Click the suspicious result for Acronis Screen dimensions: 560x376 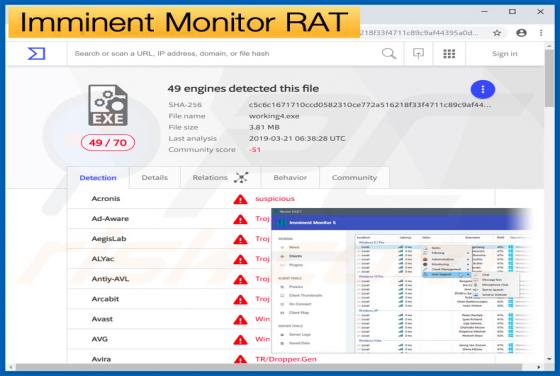click(275, 199)
